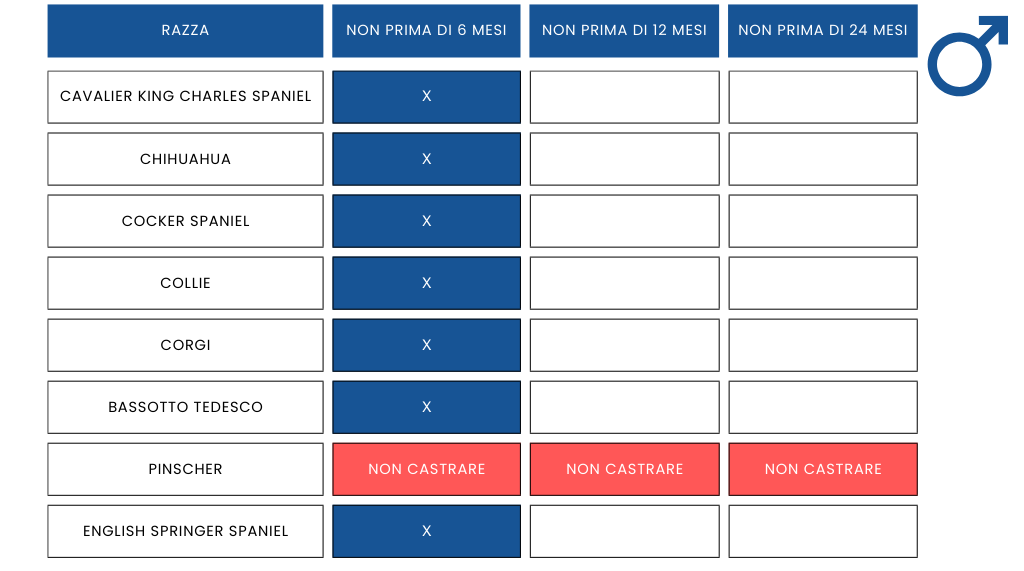
Task: Click the X mark in the Corgi row
Action: pos(426,345)
